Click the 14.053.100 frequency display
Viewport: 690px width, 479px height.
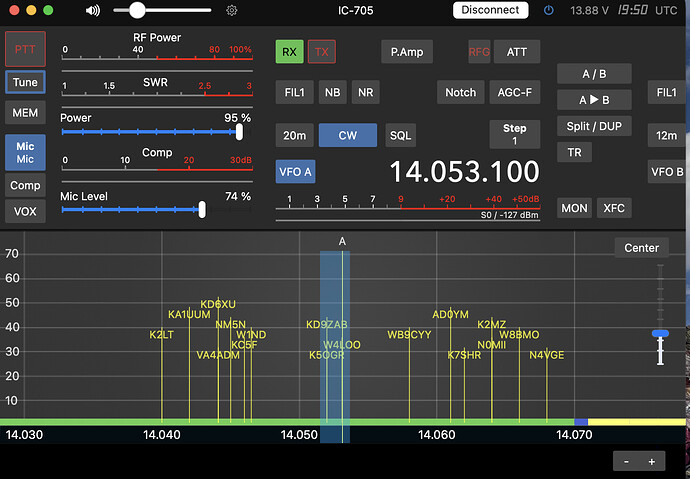point(464,171)
